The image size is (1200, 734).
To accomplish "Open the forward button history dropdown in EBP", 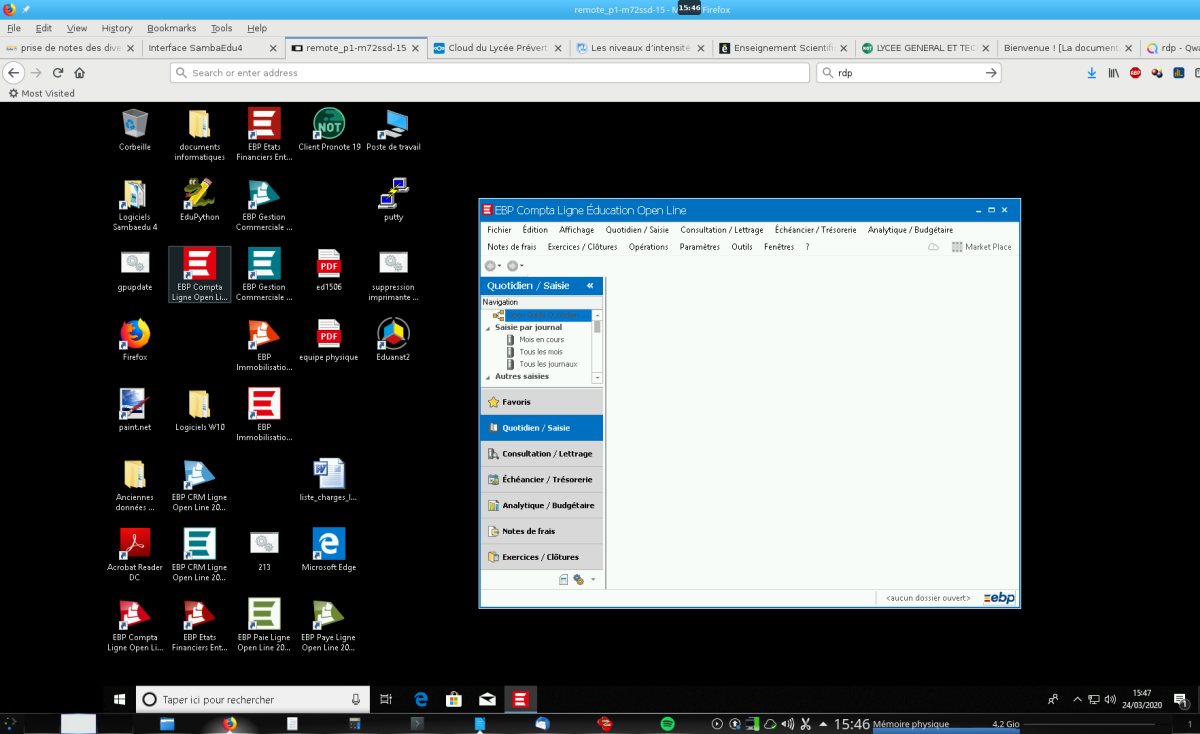I will (523, 266).
